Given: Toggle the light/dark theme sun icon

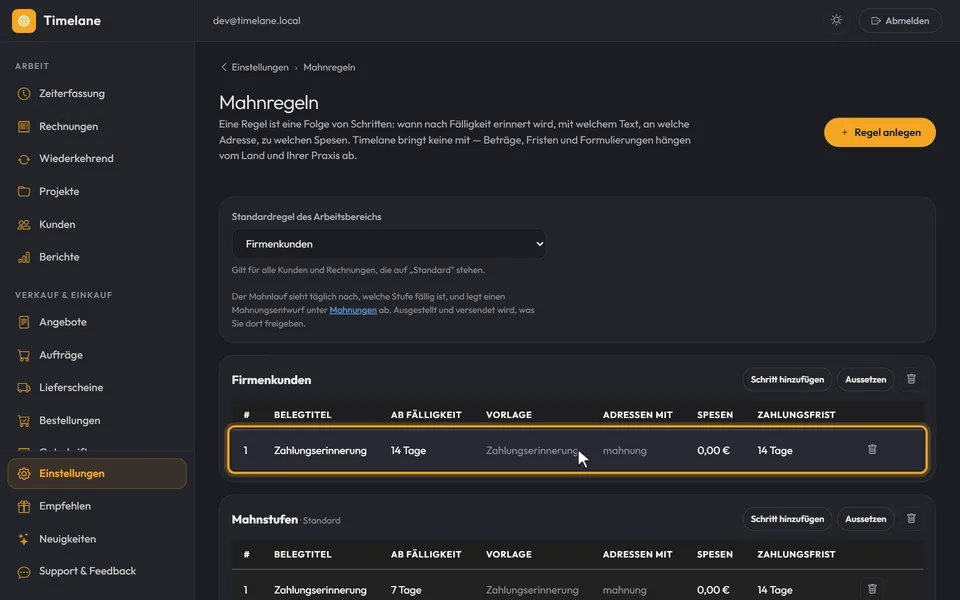Looking at the screenshot, I should (x=836, y=20).
